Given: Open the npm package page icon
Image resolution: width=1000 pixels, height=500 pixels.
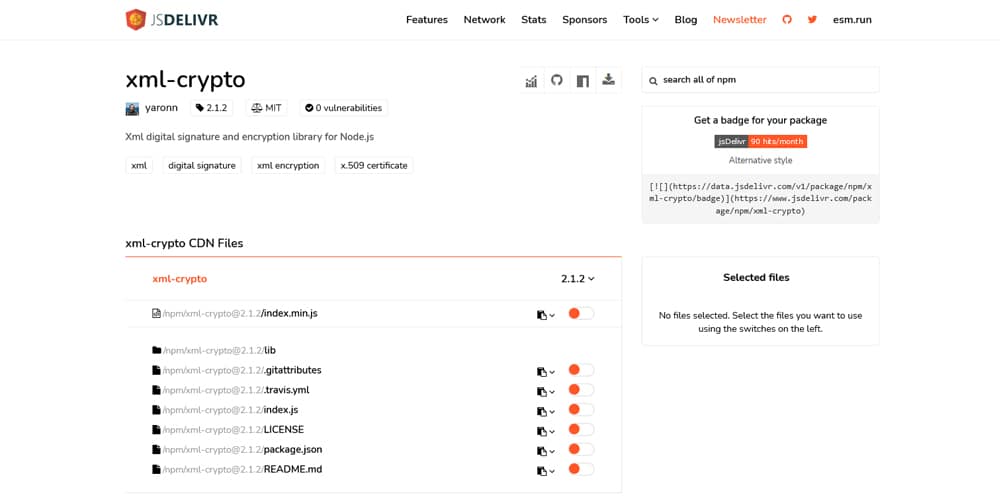Looking at the screenshot, I should point(582,80).
